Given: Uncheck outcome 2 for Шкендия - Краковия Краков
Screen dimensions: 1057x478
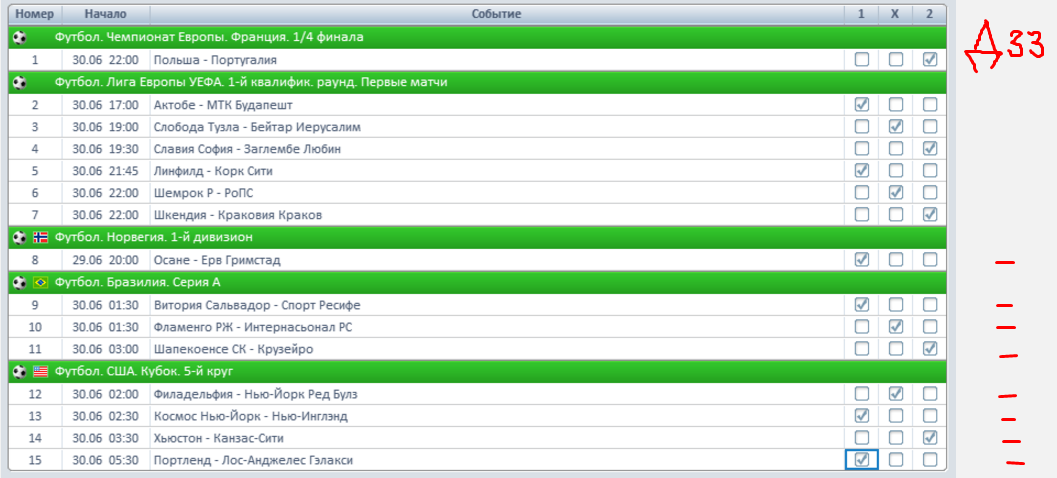Looking at the screenshot, I should click(x=930, y=215).
